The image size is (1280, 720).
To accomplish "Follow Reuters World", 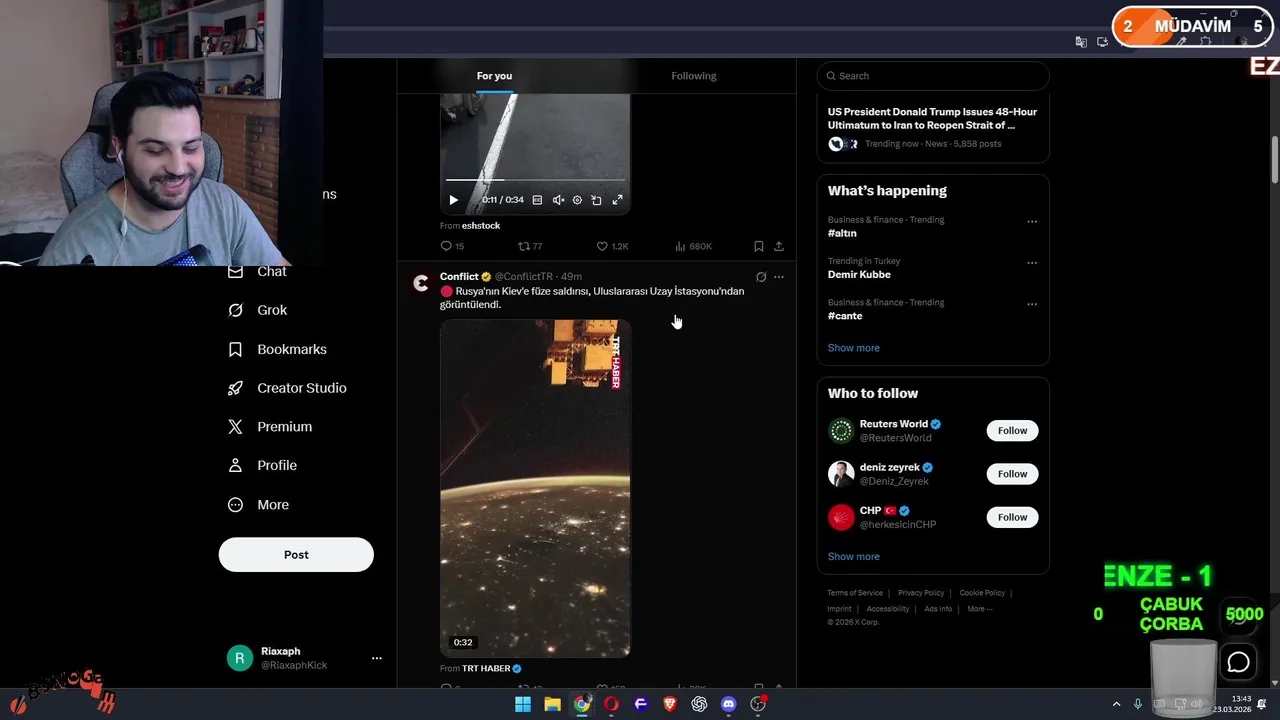I will click(x=1012, y=431).
